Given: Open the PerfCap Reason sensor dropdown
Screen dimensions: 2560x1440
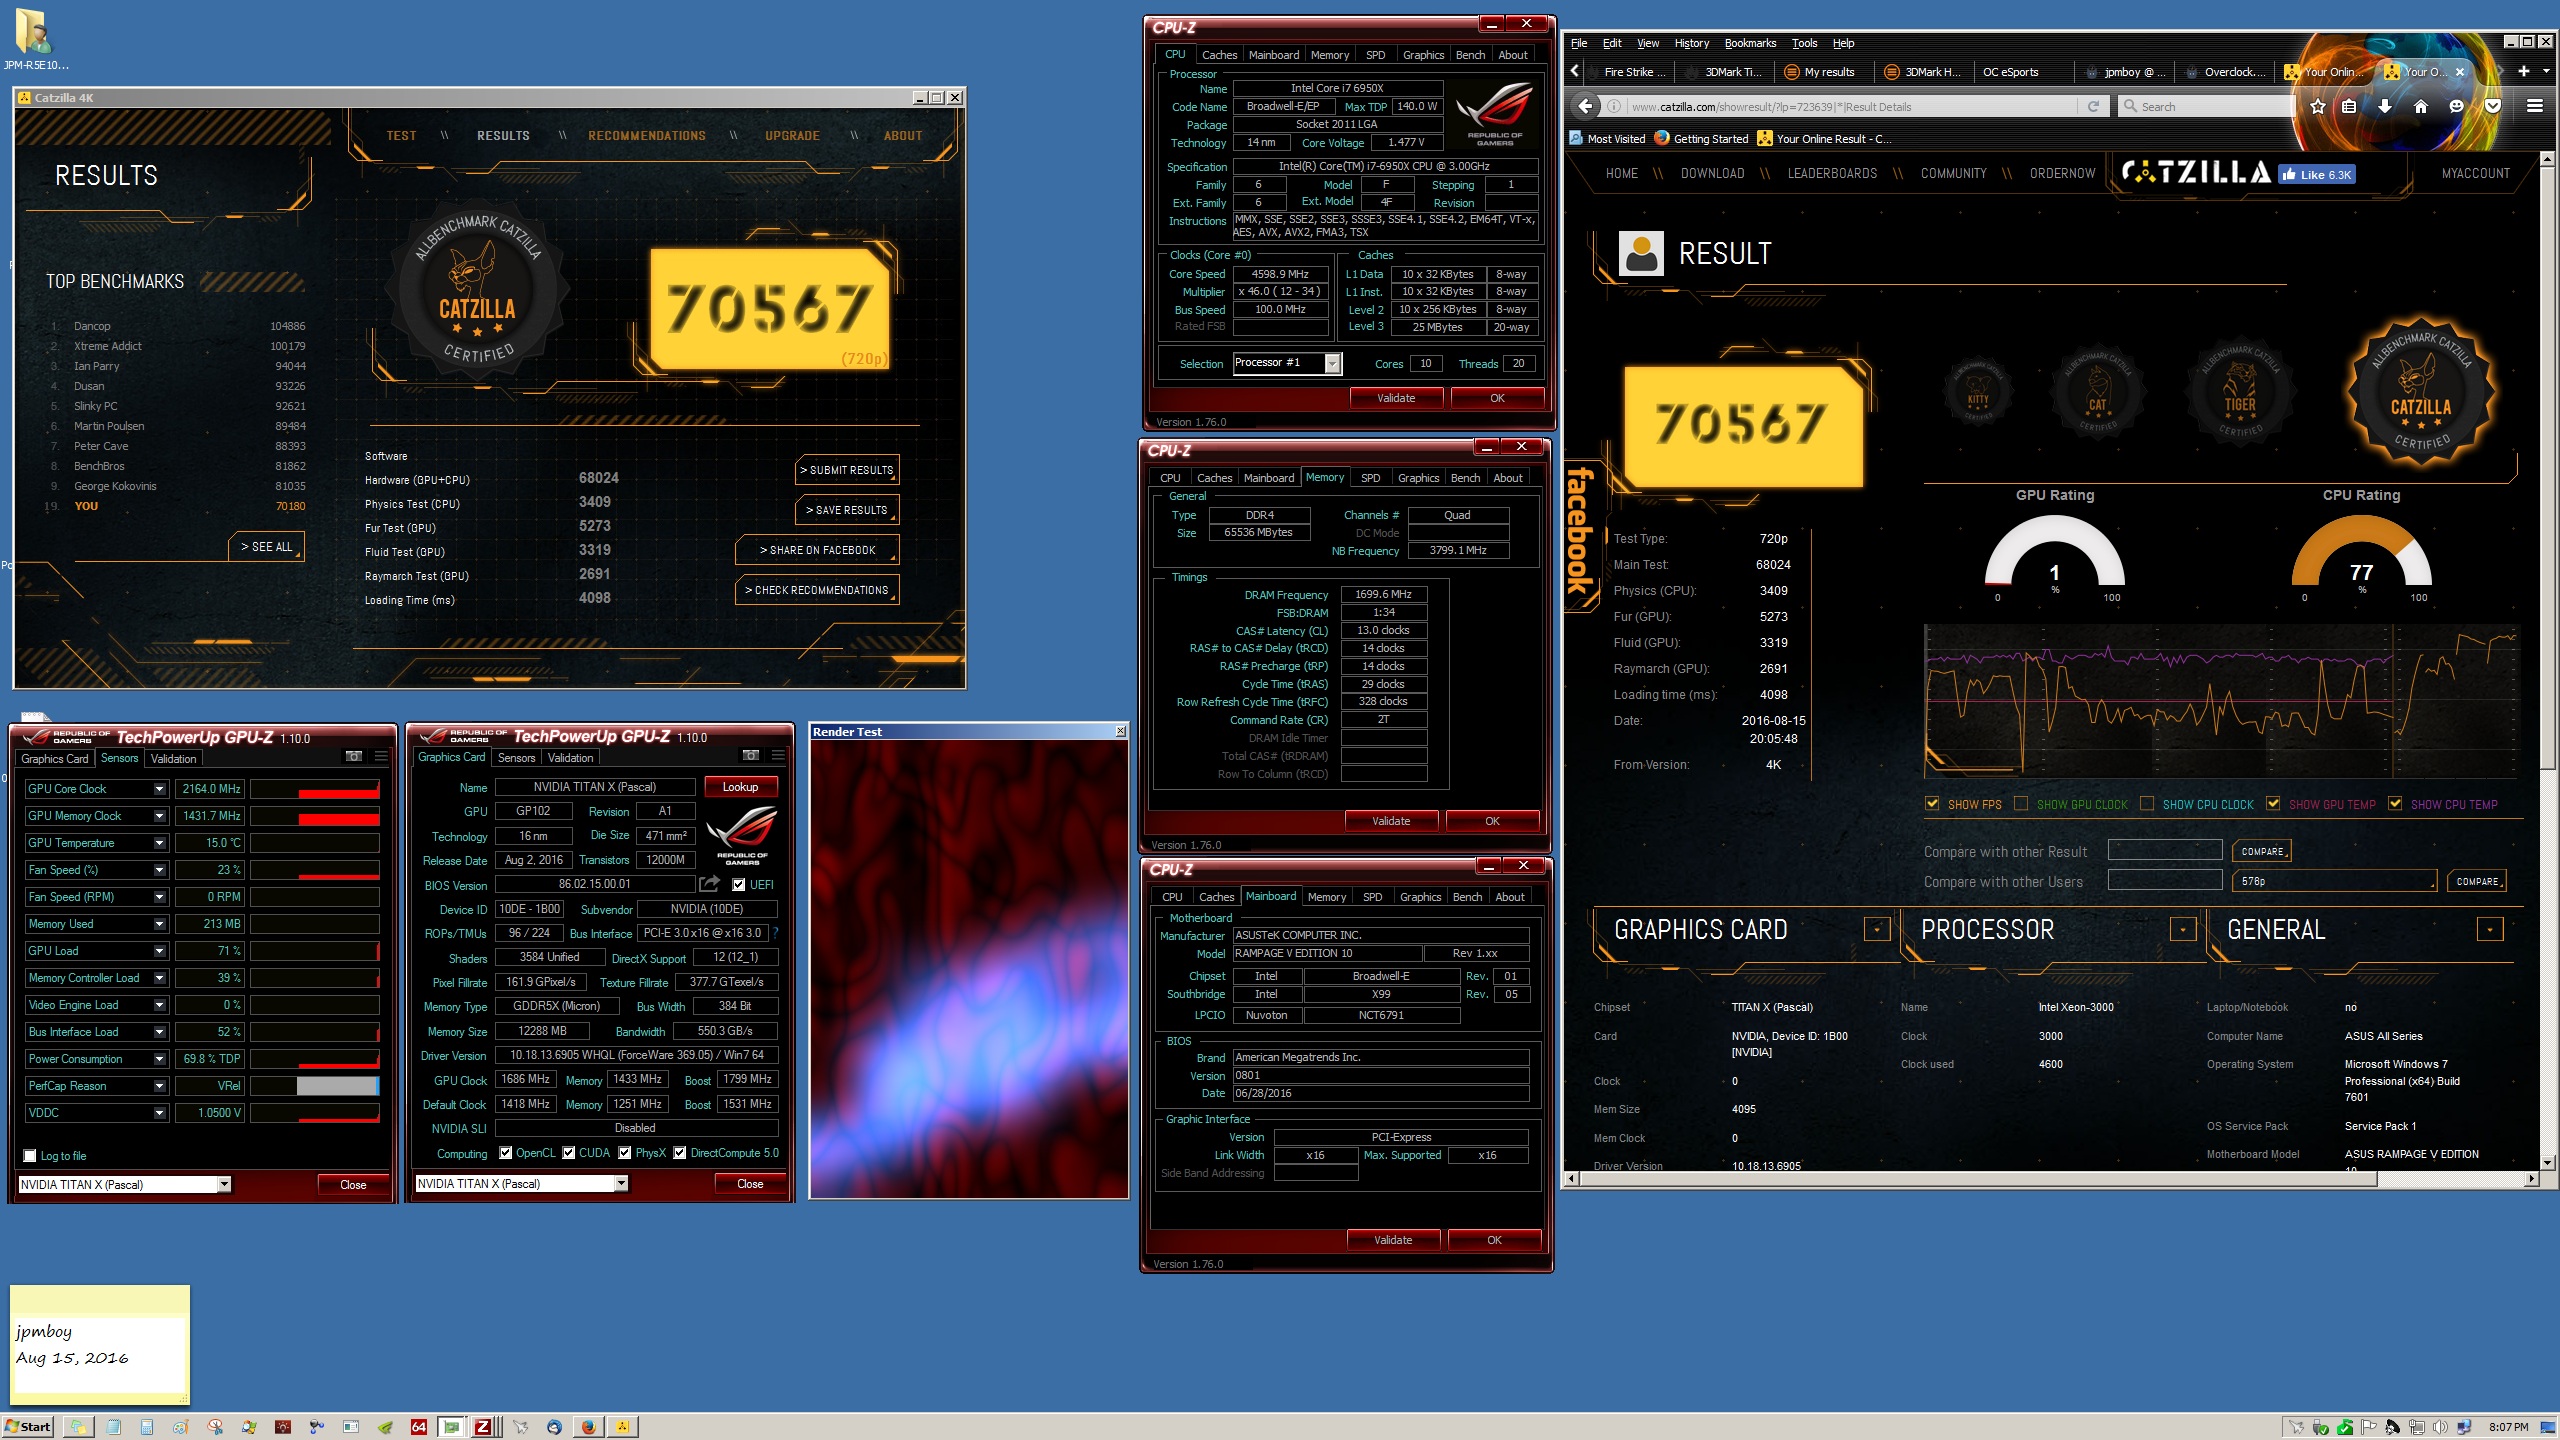Looking at the screenshot, I should [x=159, y=1086].
